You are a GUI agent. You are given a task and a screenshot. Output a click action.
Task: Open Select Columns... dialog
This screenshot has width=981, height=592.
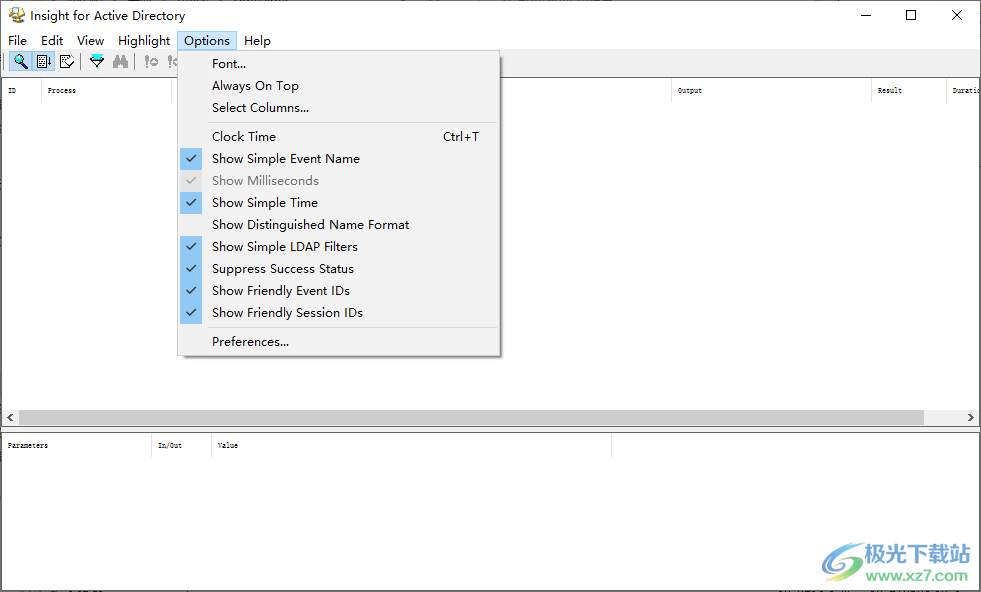click(x=339, y=108)
